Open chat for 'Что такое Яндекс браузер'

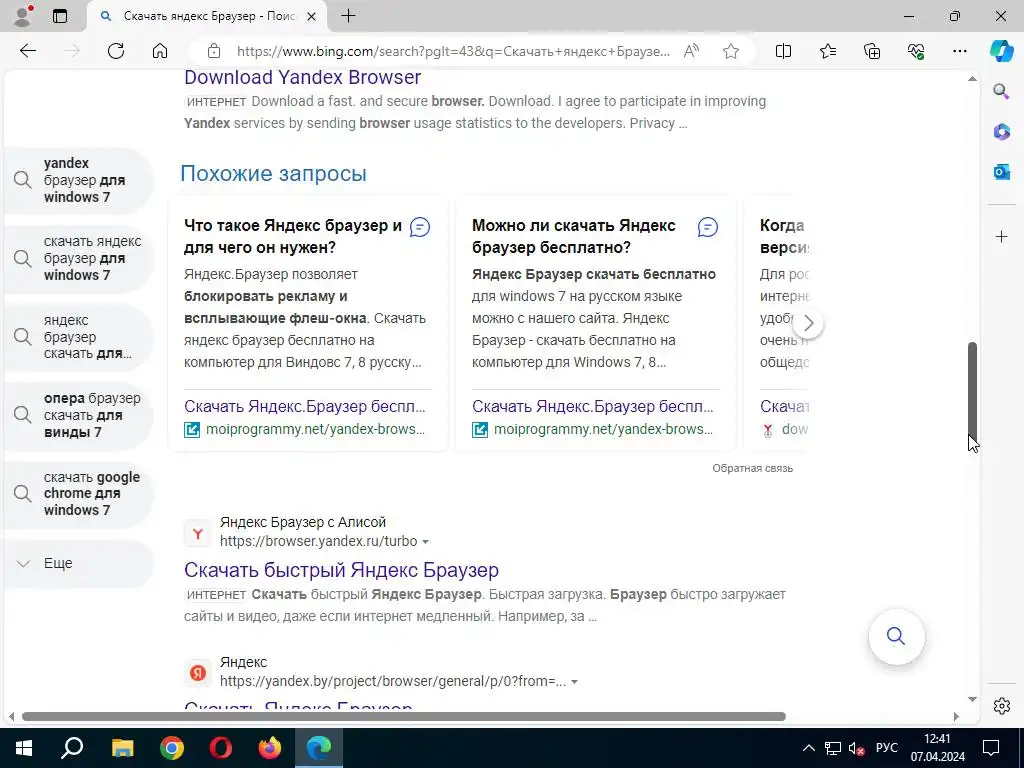(420, 227)
